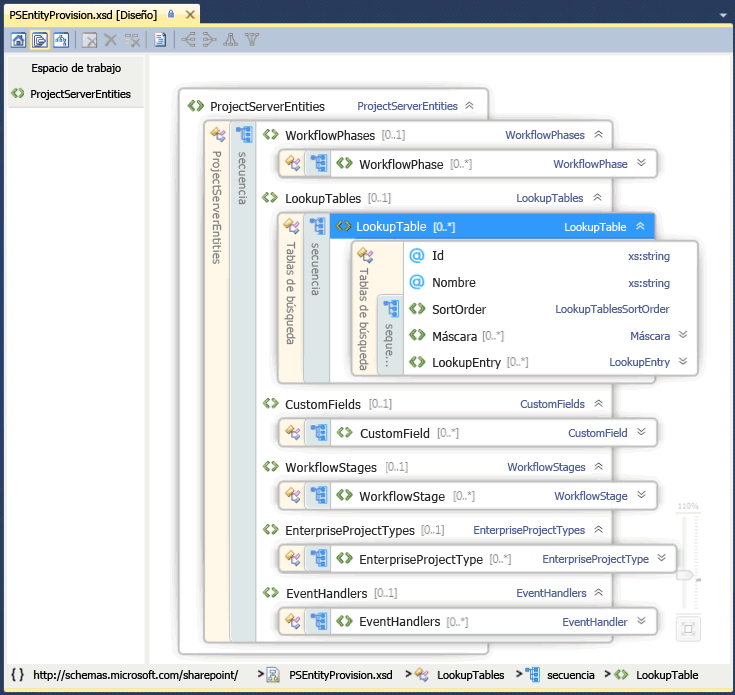This screenshot has height=695, width=735.
Task: Collapse the selected LookupTable element
Action: click(640, 226)
